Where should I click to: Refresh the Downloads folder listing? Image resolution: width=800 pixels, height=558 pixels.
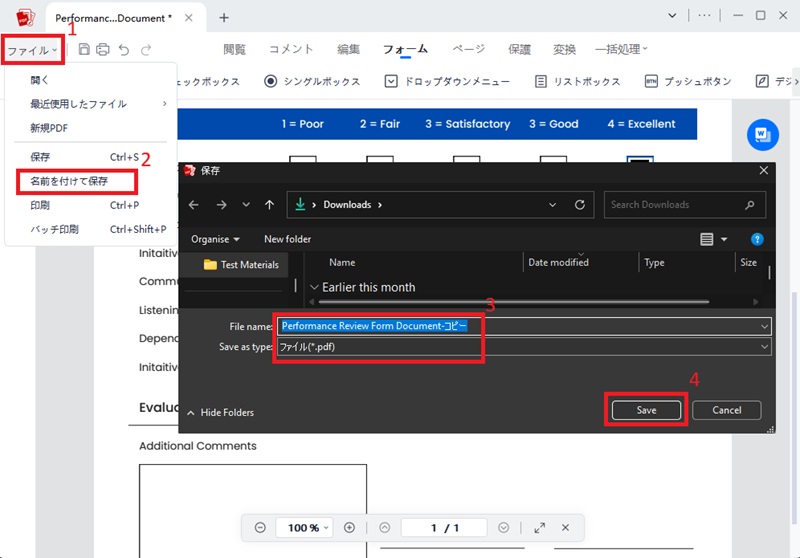tap(580, 205)
